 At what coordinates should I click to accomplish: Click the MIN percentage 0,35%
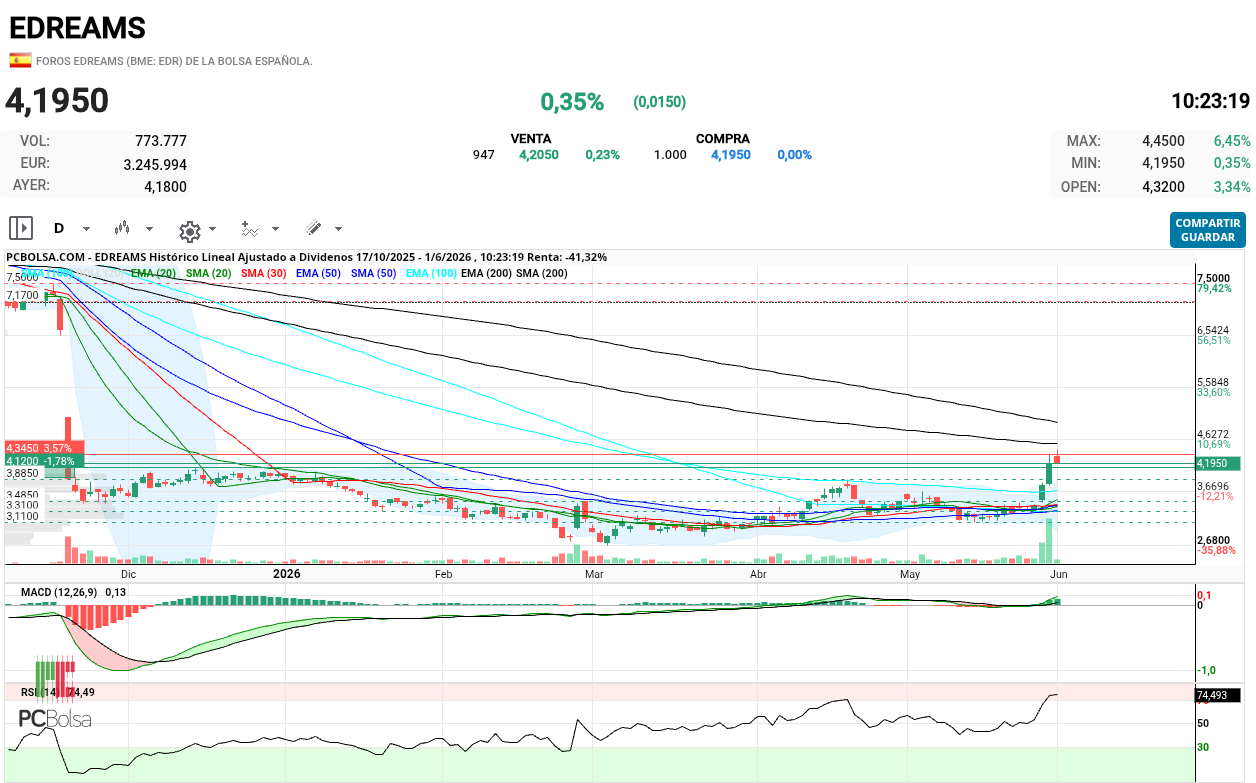pyautogui.click(x=1232, y=164)
